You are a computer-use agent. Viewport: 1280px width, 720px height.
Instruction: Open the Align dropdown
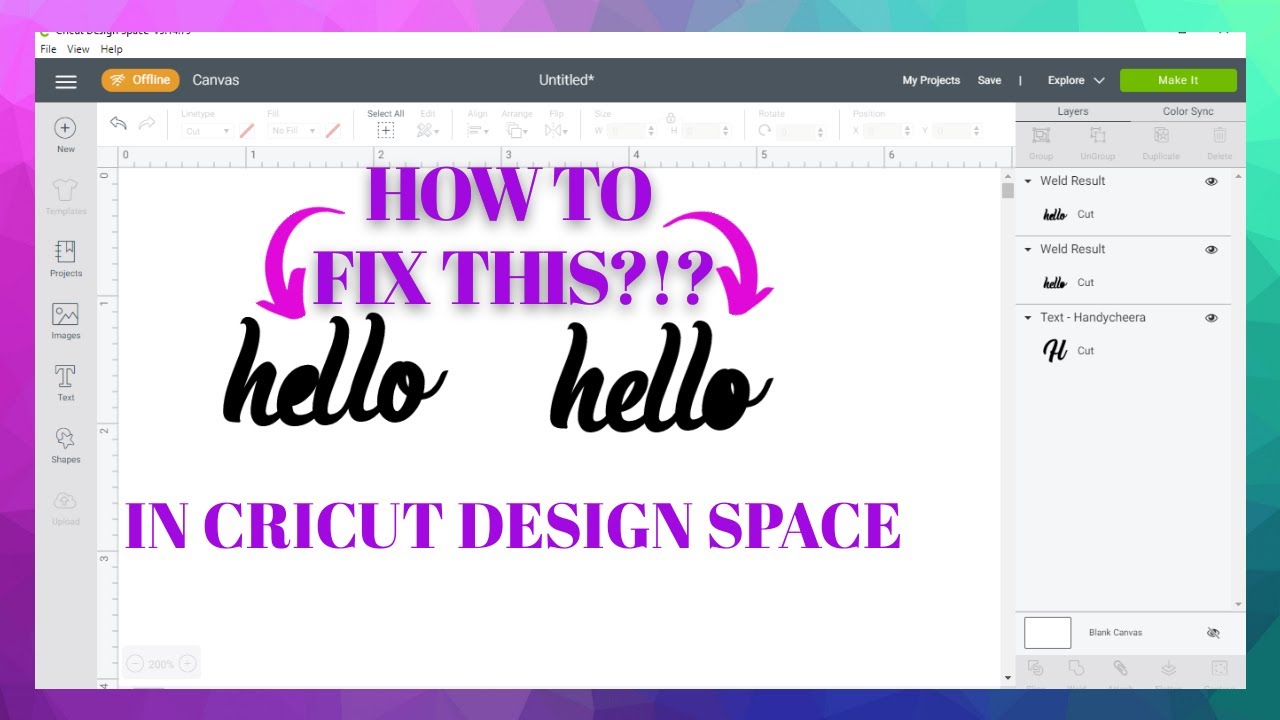point(478,131)
